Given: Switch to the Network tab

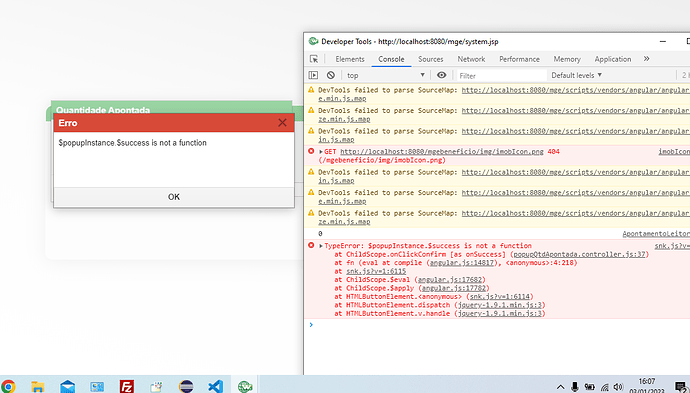Looking at the screenshot, I should [x=471, y=59].
